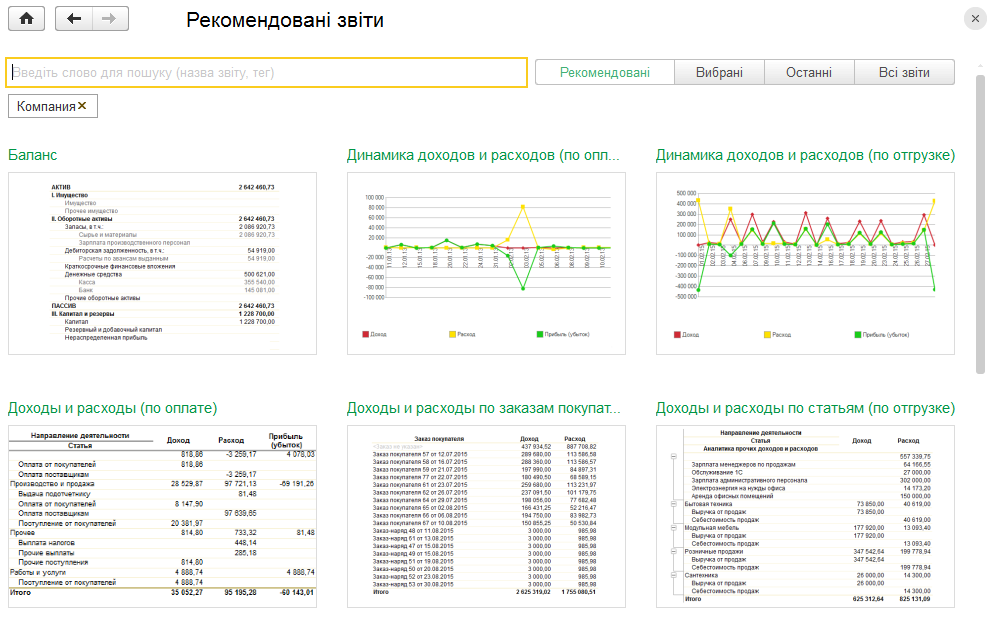Click the Доходы и расходы (по оплате) table thumbnail
The height and width of the screenshot is (617, 992).
click(163, 516)
